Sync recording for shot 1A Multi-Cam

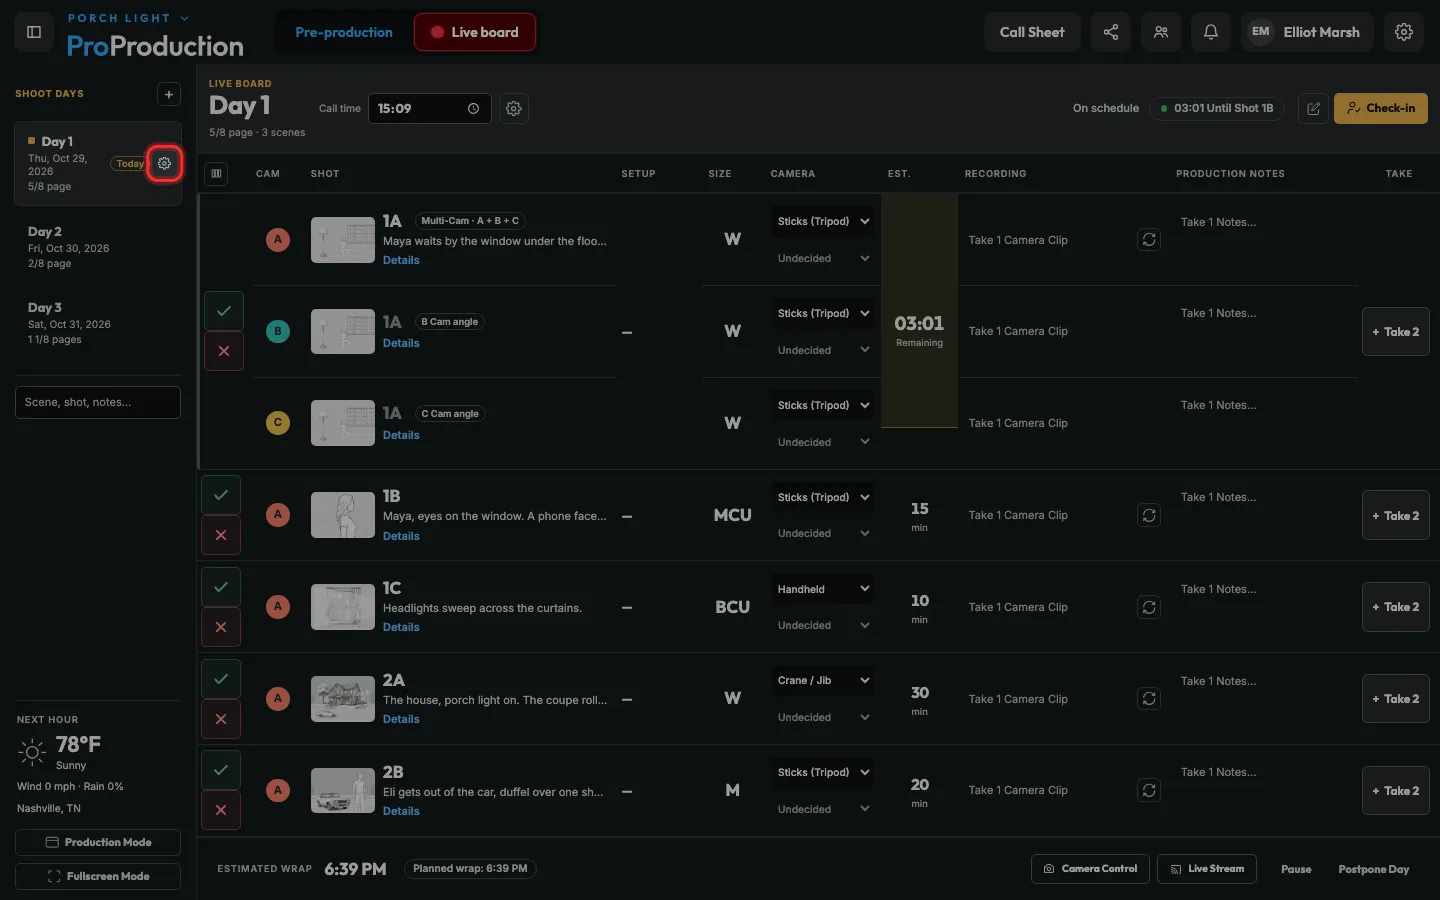coord(1149,240)
